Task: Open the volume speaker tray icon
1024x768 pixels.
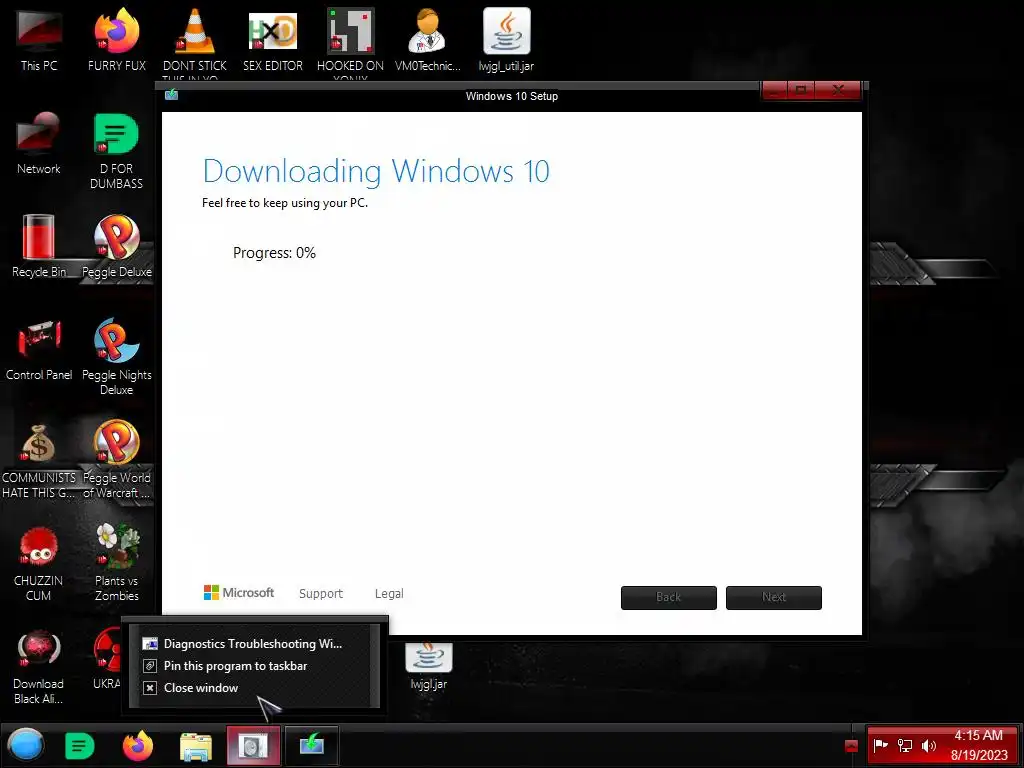Action: click(929, 745)
